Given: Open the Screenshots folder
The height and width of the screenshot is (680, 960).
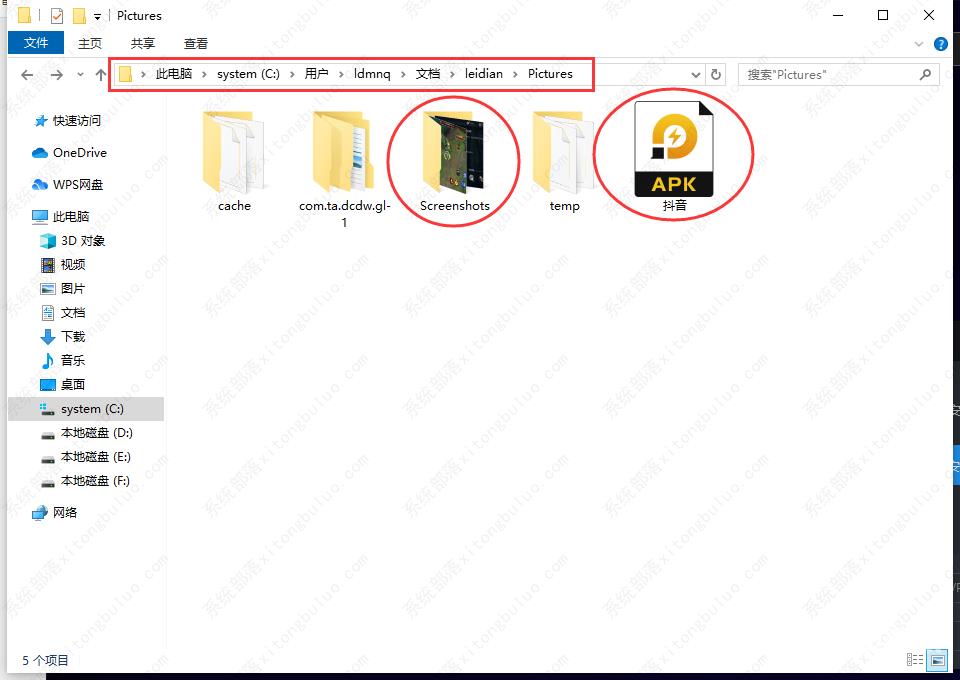Looking at the screenshot, I should point(454,162).
